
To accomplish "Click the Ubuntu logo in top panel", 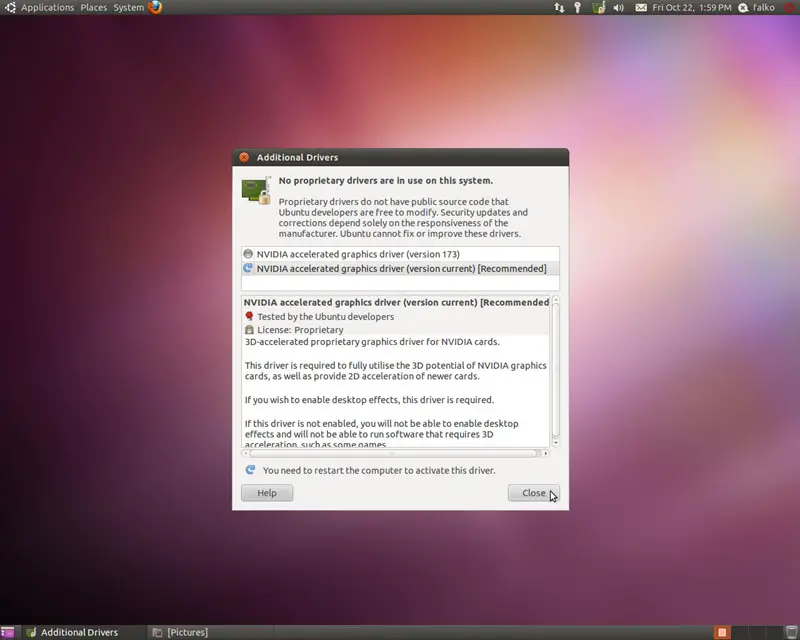I will click(10, 7).
